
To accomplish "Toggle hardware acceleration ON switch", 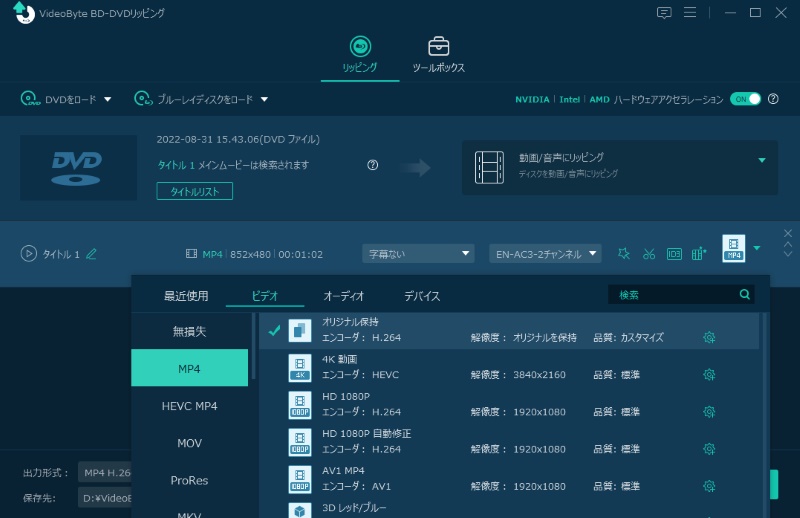I will [x=745, y=99].
